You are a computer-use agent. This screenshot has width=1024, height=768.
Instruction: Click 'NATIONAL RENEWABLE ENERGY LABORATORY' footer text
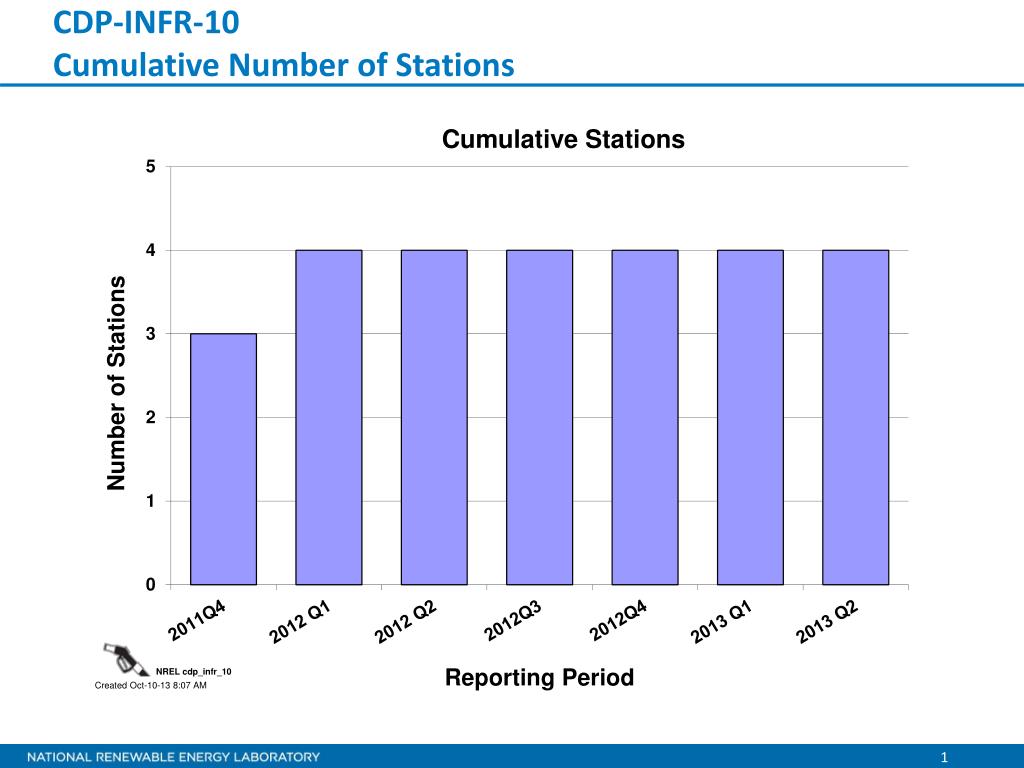point(173,757)
